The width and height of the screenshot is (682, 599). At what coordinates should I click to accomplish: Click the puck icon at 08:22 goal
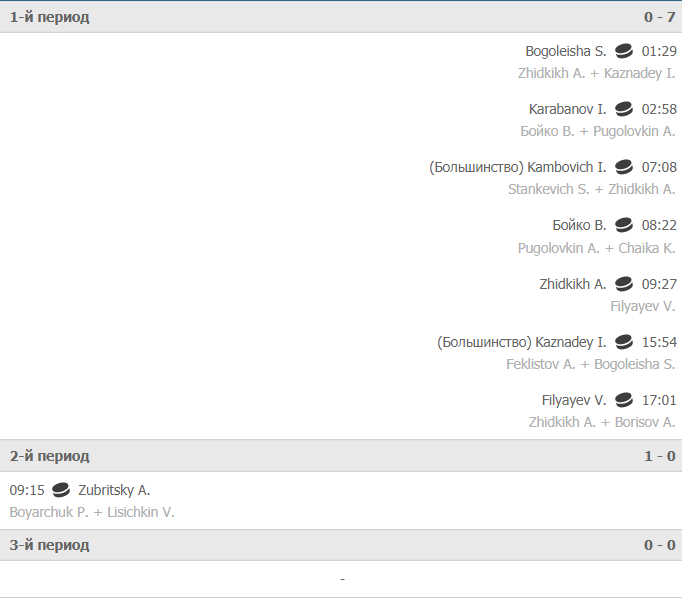tap(624, 225)
